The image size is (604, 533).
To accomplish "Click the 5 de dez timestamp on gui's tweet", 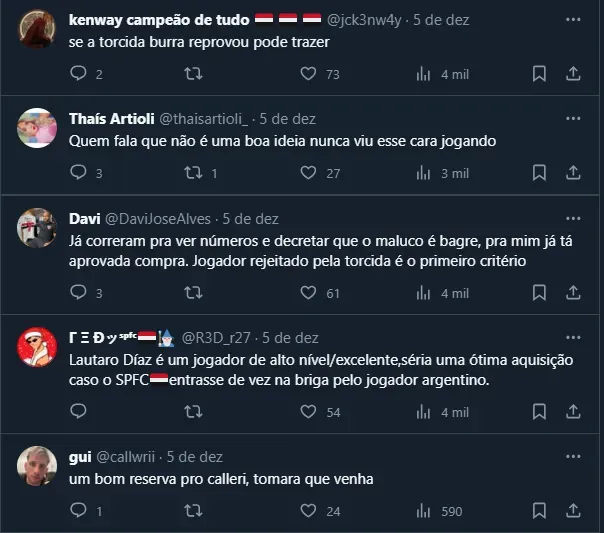I will [195, 456].
